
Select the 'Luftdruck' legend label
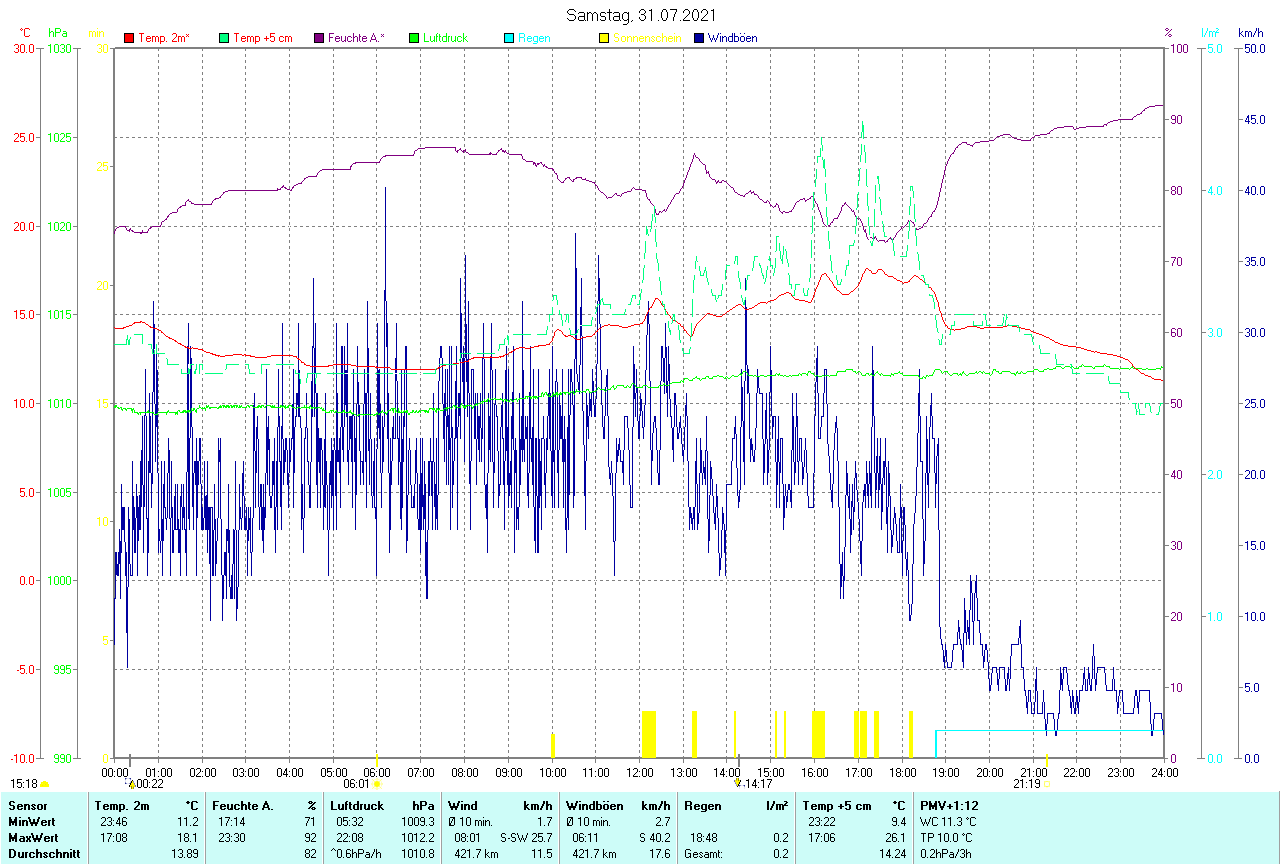(x=445, y=38)
